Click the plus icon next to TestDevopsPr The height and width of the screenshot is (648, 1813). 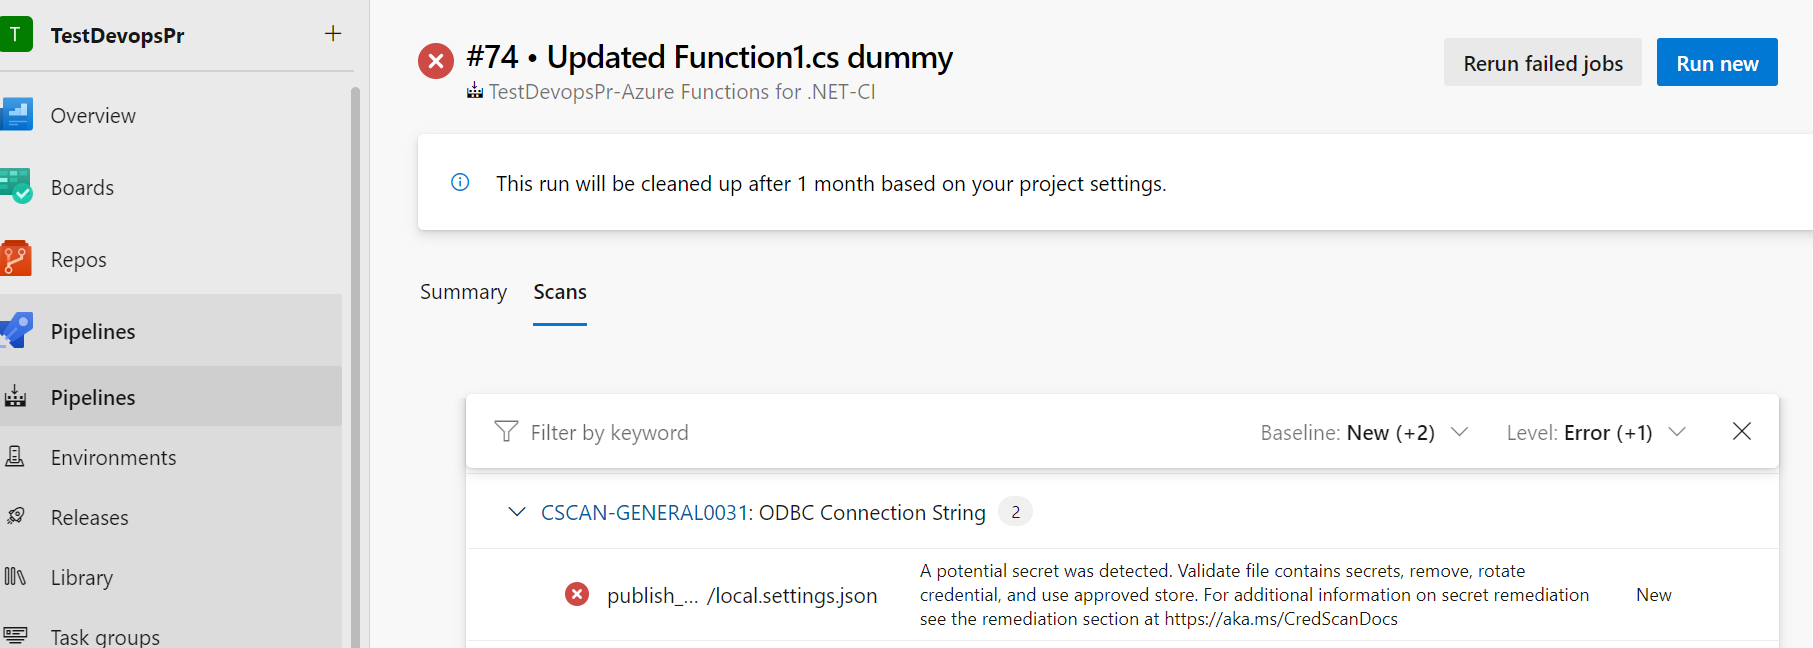(x=333, y=34)
